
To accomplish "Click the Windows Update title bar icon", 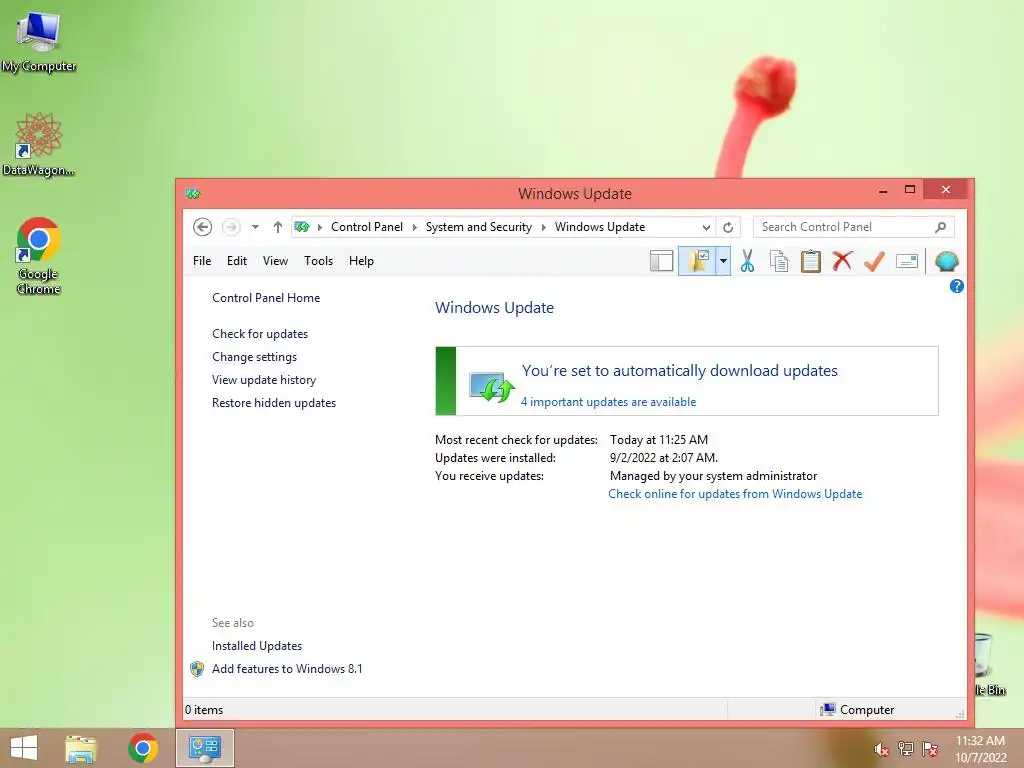I will click(193, 193).
